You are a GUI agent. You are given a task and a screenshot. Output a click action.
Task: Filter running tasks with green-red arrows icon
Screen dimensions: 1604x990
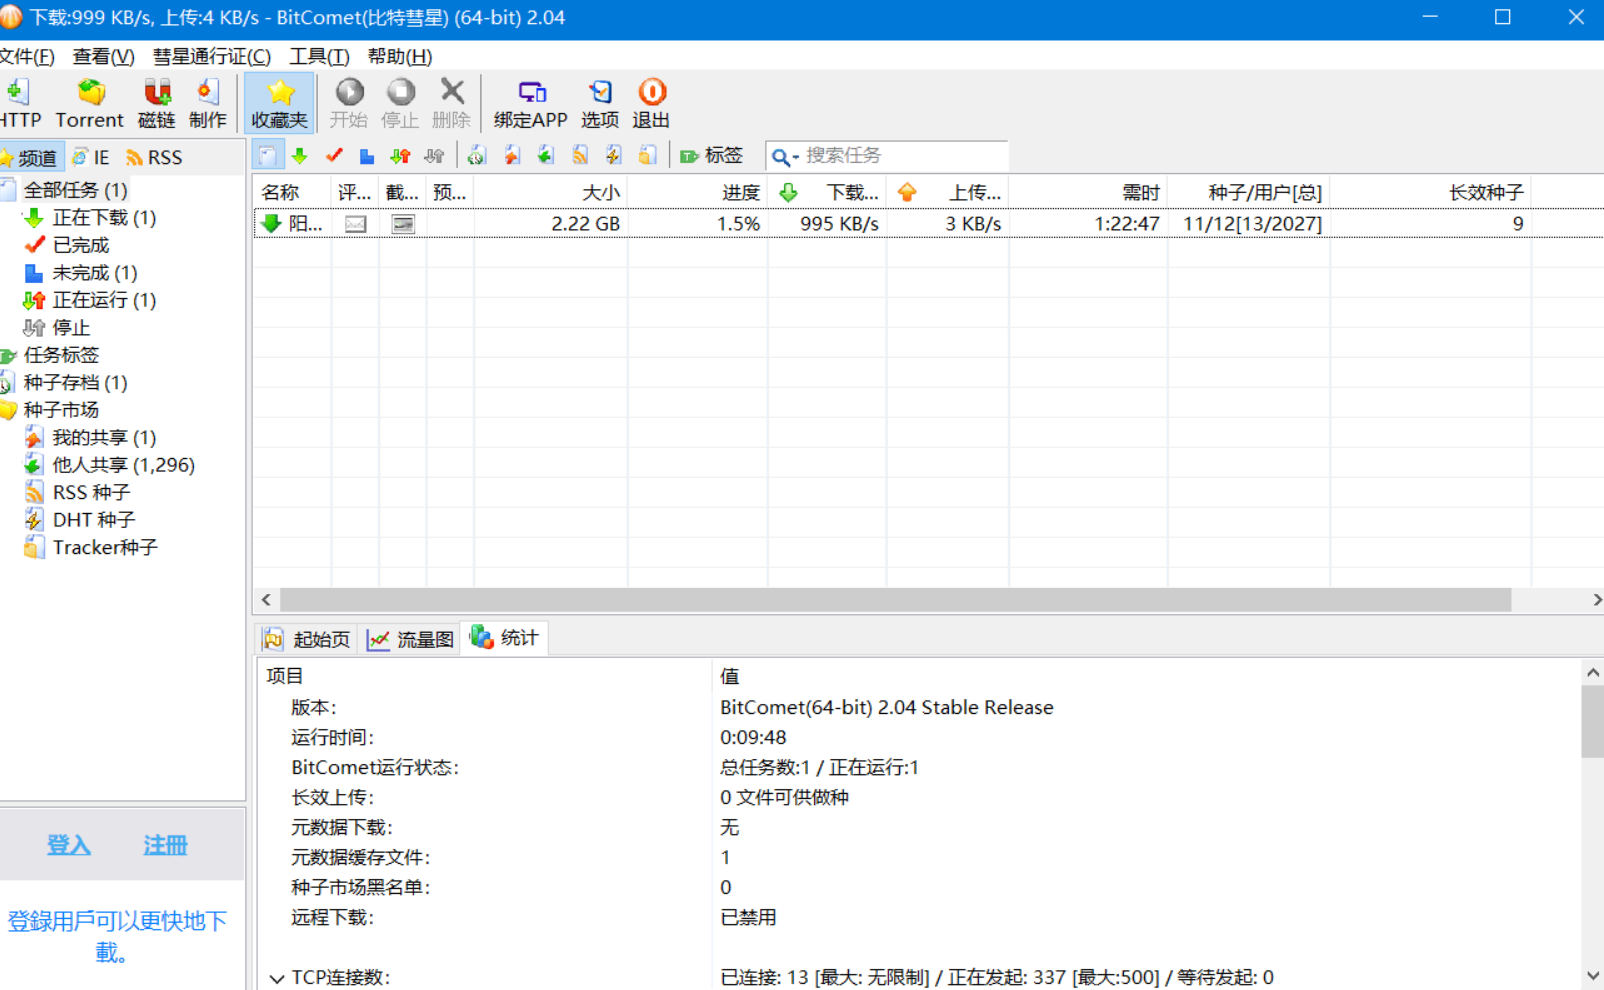[400, 155]
